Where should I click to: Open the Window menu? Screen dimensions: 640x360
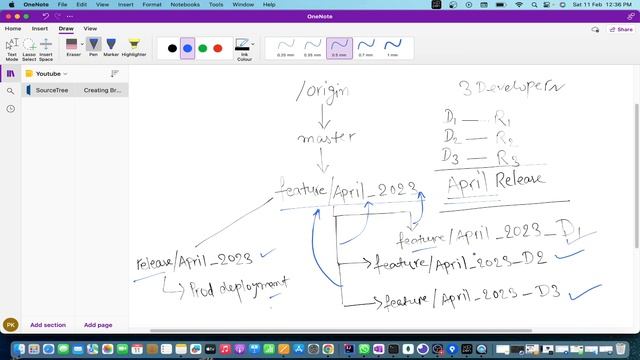tap(243, 4)
